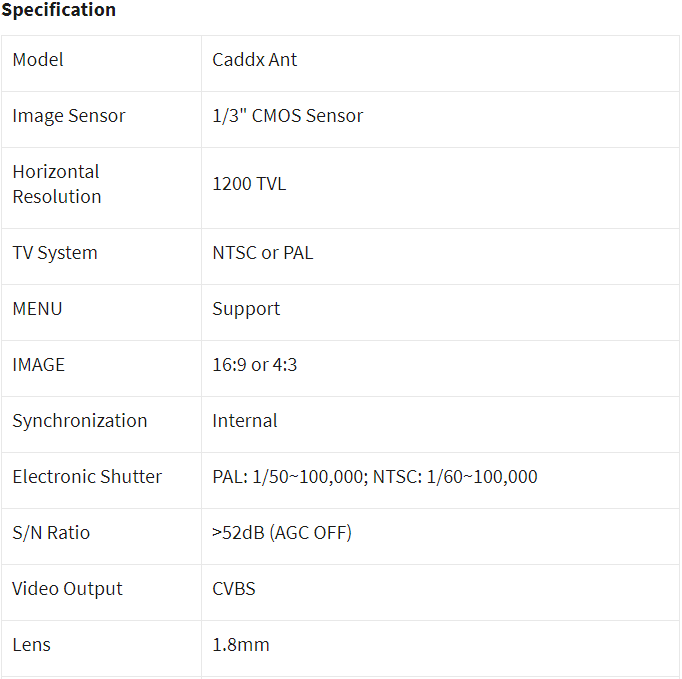682x679 pixels.
Task: Click the NTSC or PAL value
Action: pos(263,253)
